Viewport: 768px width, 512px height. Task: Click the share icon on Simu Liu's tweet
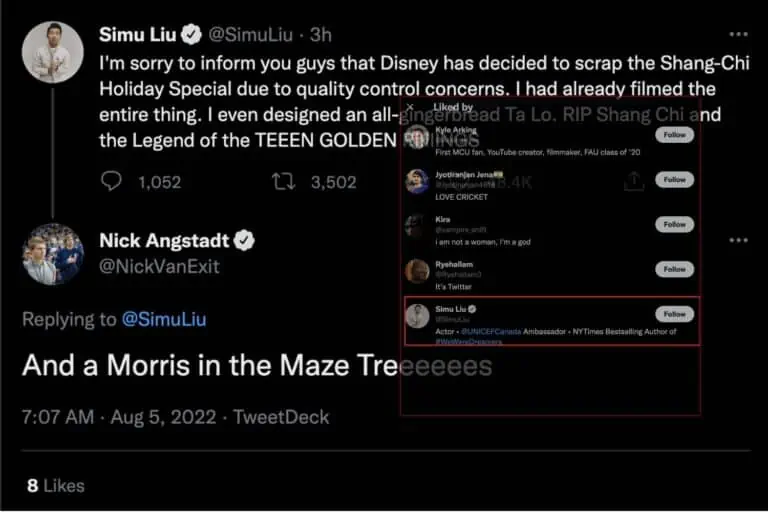click(x=633, y=181)
